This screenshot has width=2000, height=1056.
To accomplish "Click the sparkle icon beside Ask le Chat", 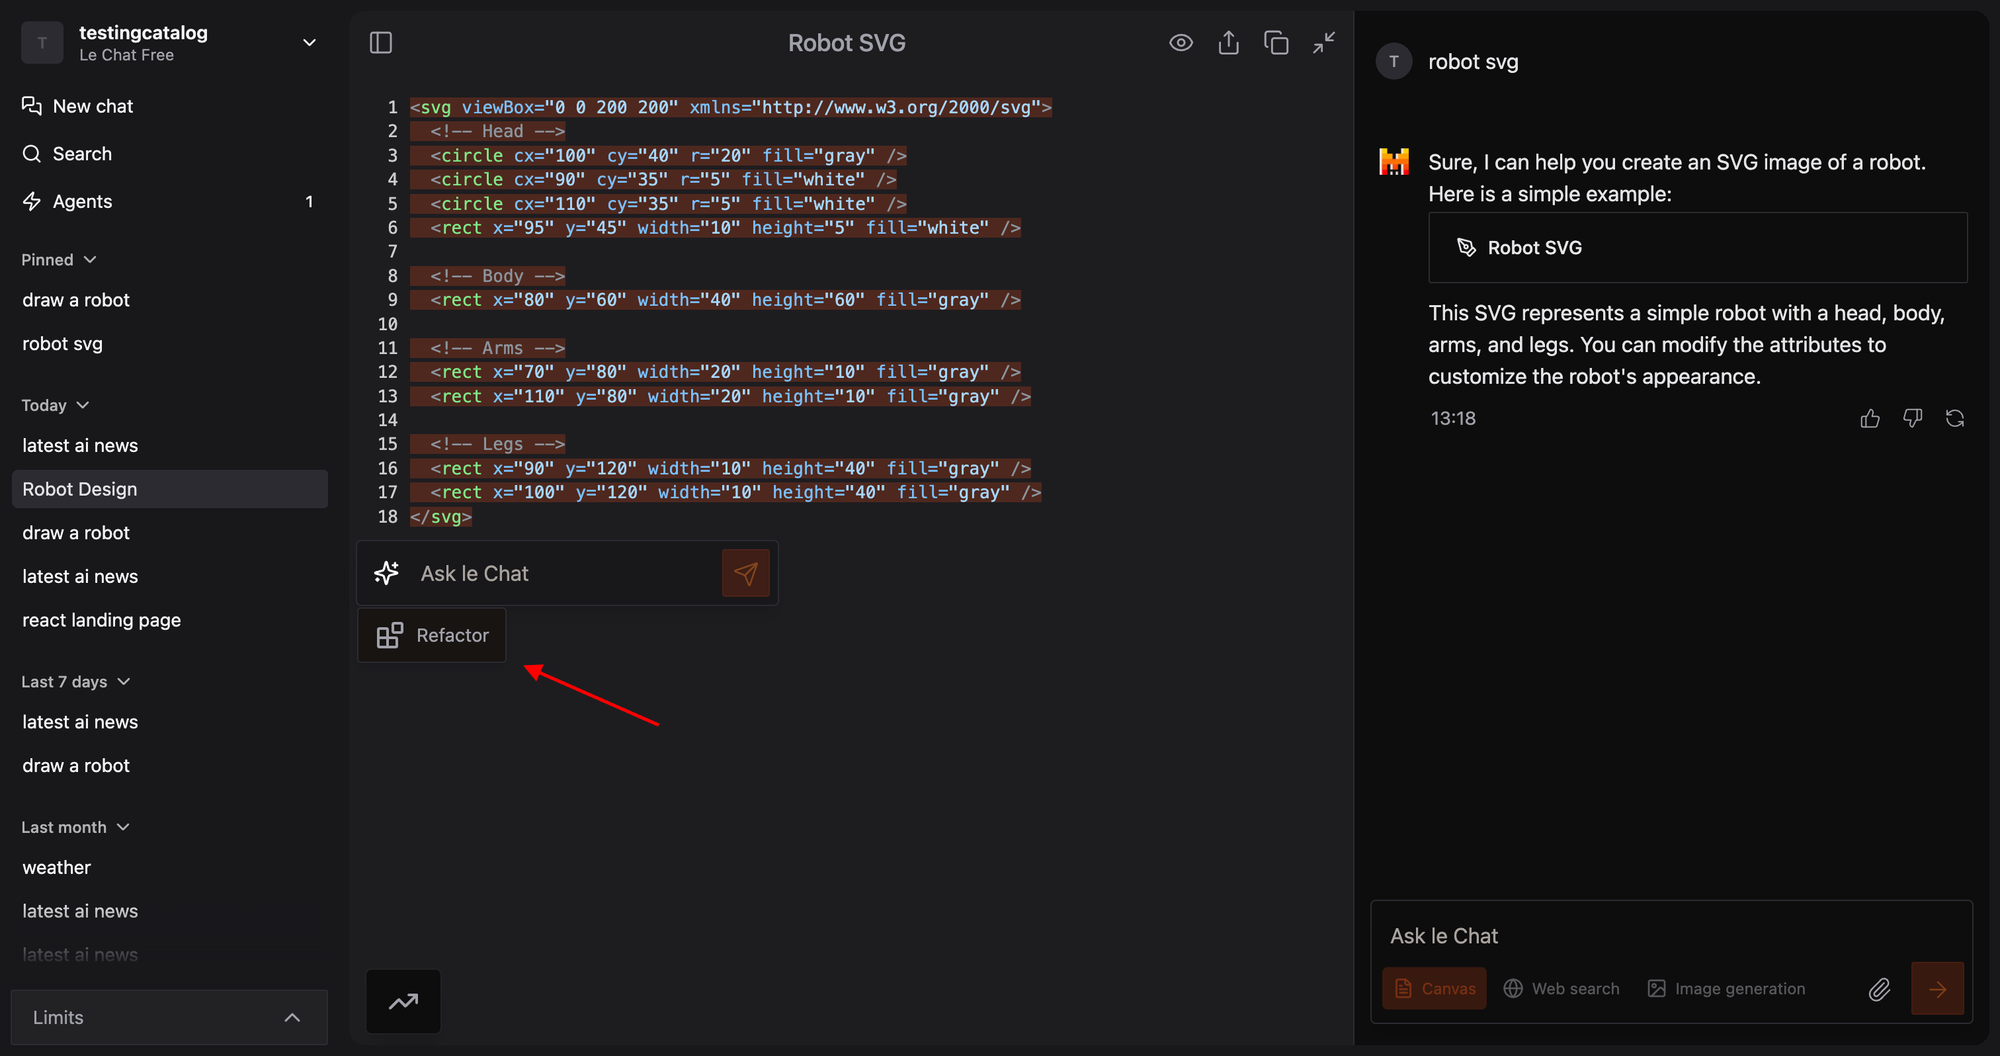I will click(387, 573).
